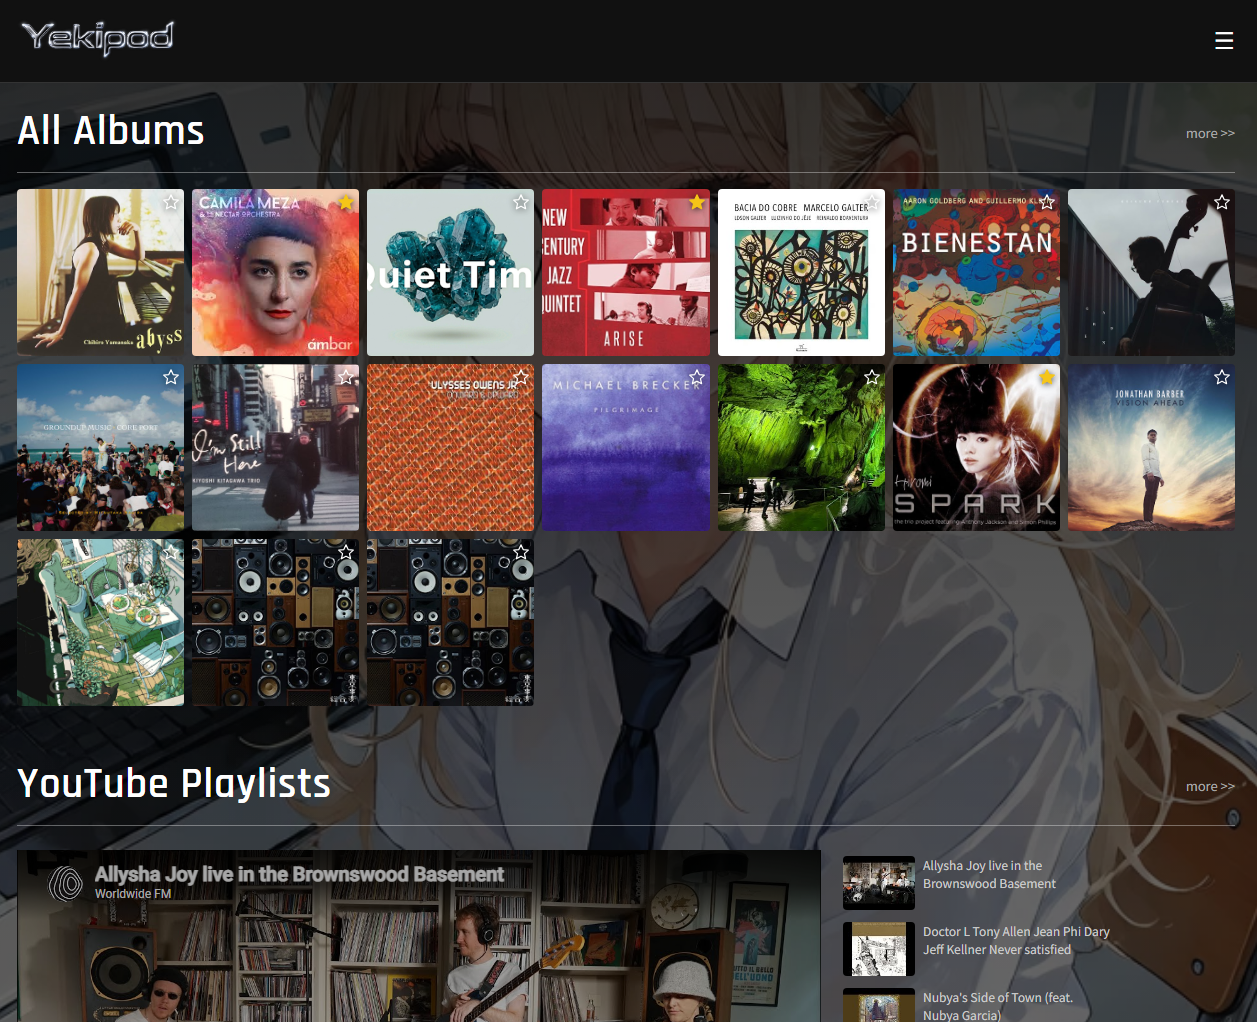Star Jonathan Barber Vision Ahead album
Screen dimensions: 1257x1022
pyautogui.click(x=1222, y=377)
